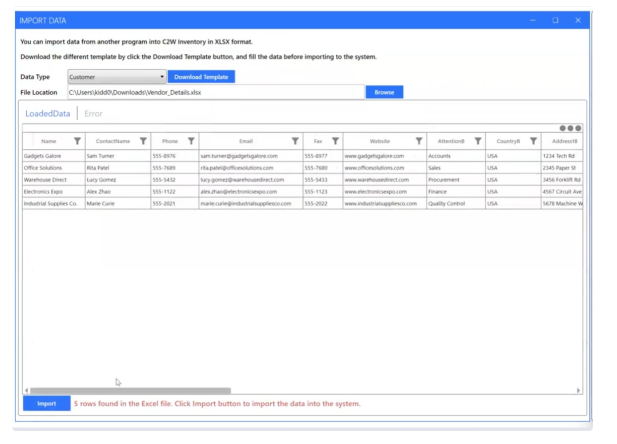Switch to the Error tab

click(x=93, y=114)
